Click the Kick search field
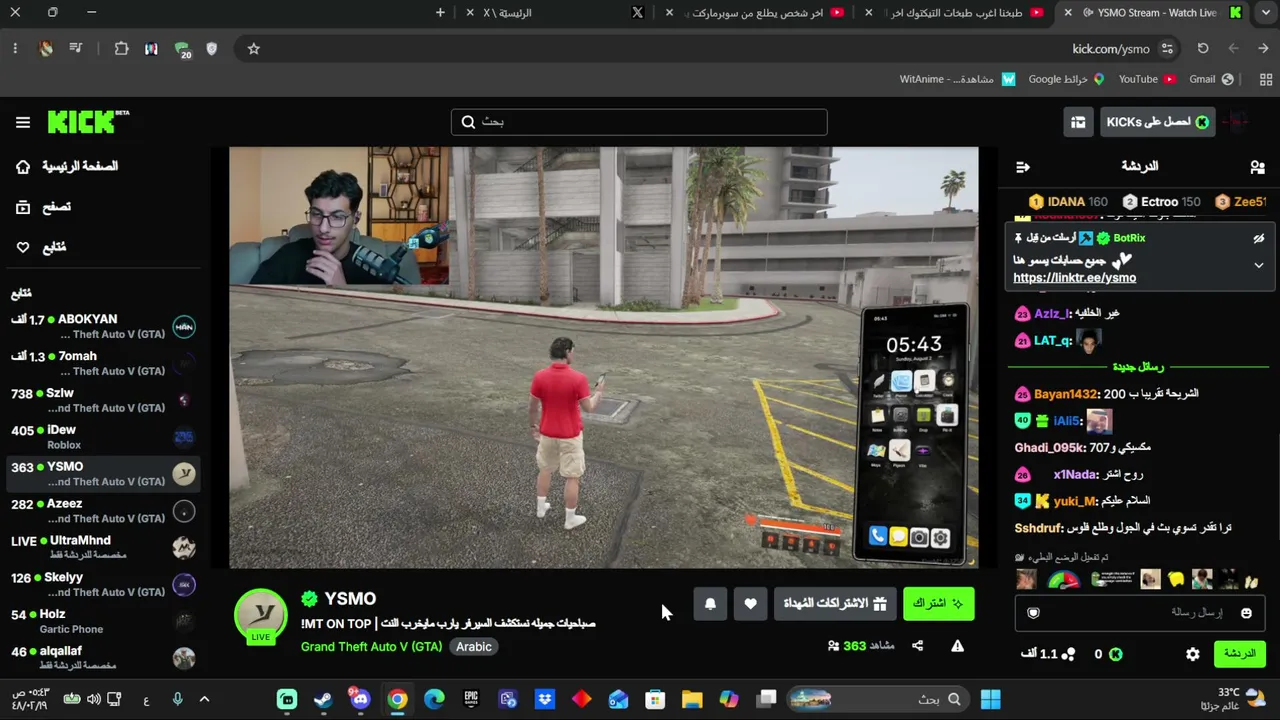 639,122
